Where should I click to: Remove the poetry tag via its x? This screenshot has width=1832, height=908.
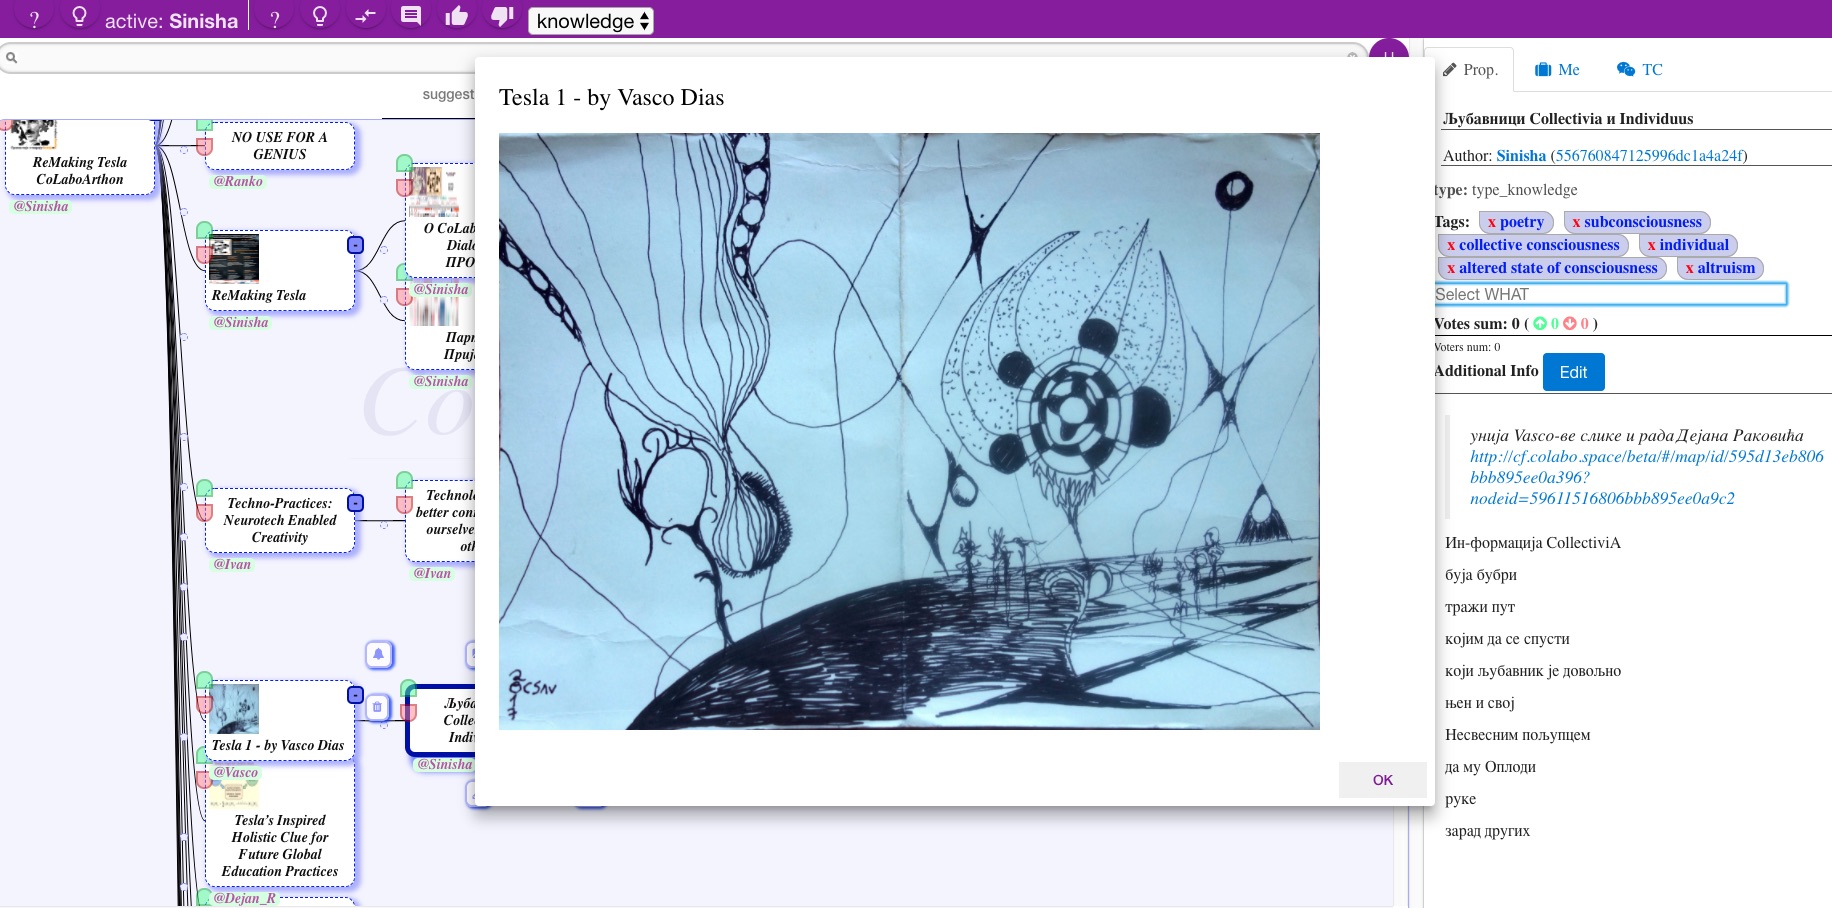(1491, 223)
